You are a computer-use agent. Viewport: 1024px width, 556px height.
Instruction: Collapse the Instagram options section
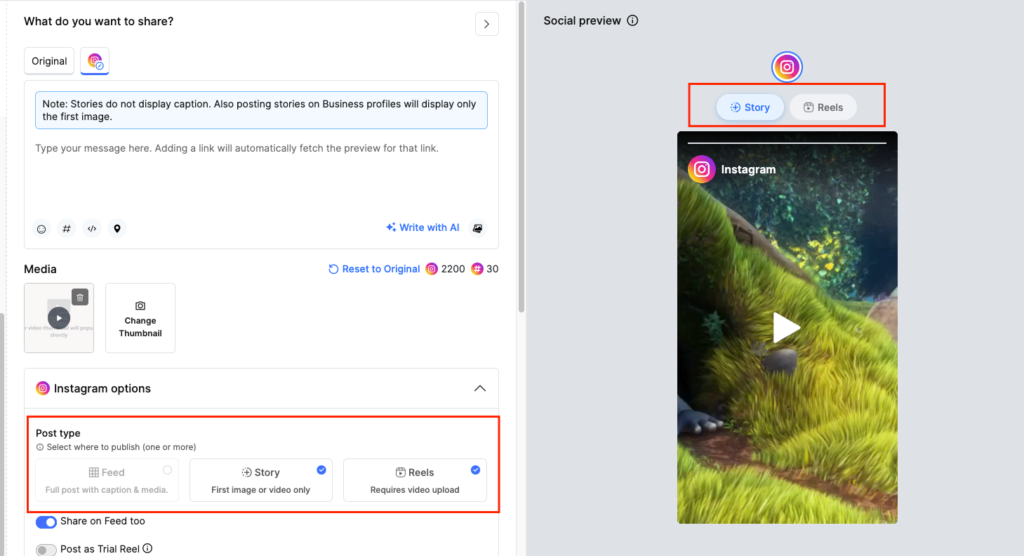coord(480,388)
